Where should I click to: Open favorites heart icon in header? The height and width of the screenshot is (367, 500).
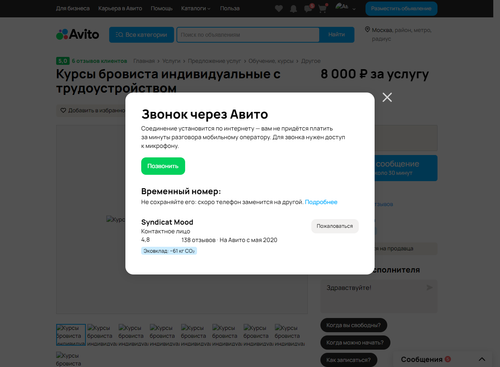tap(279, 8)
